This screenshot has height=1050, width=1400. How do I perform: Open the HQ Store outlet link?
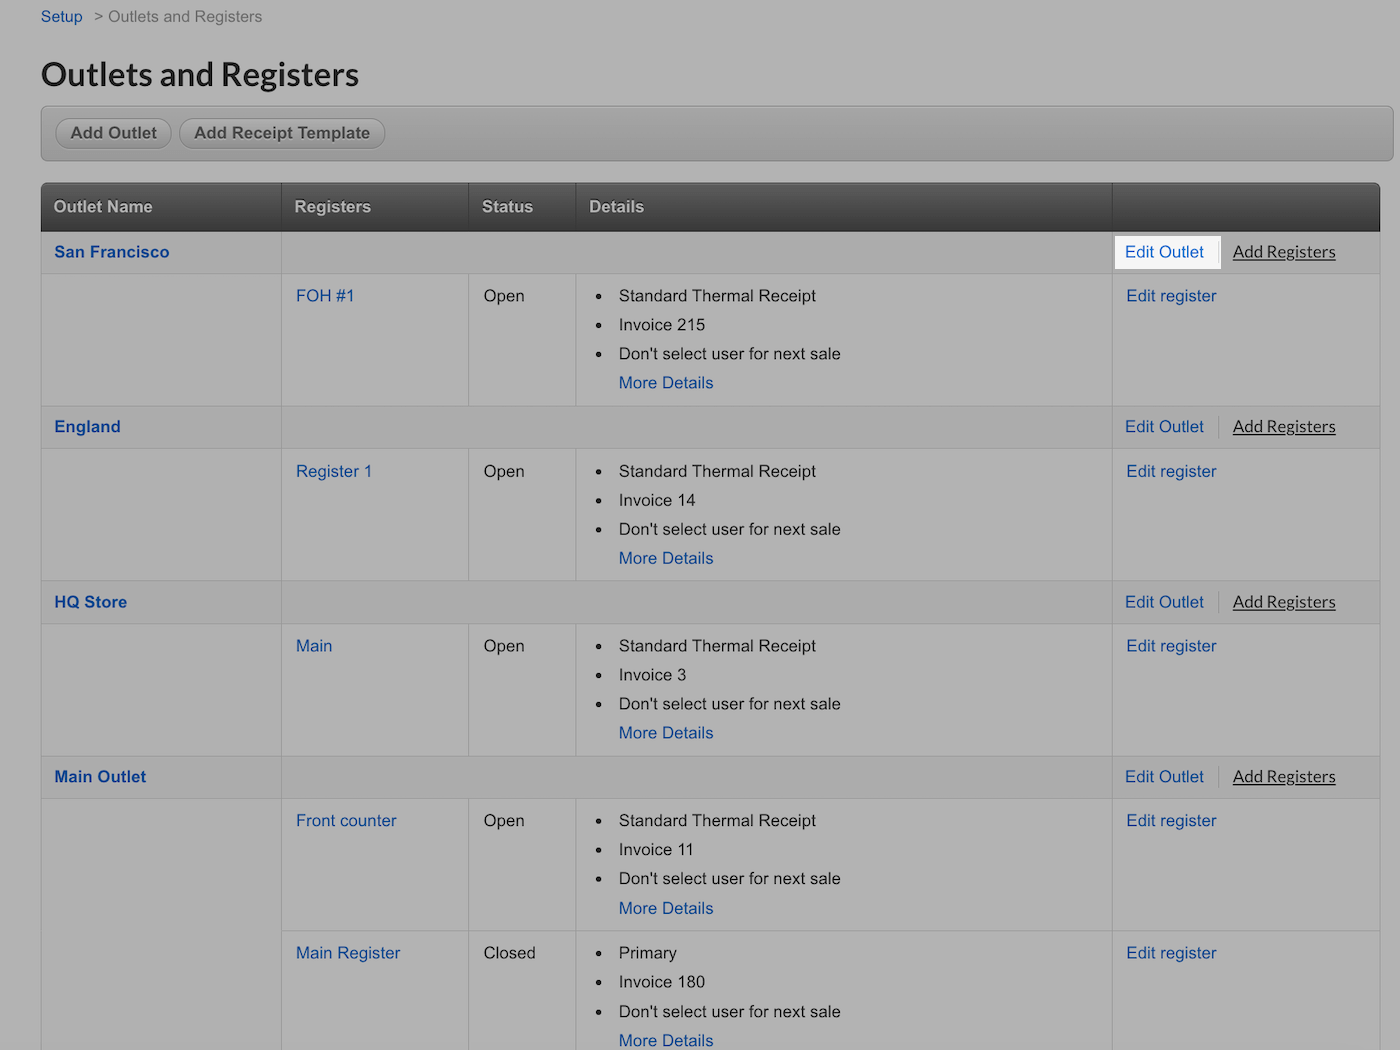pos(90,602)
